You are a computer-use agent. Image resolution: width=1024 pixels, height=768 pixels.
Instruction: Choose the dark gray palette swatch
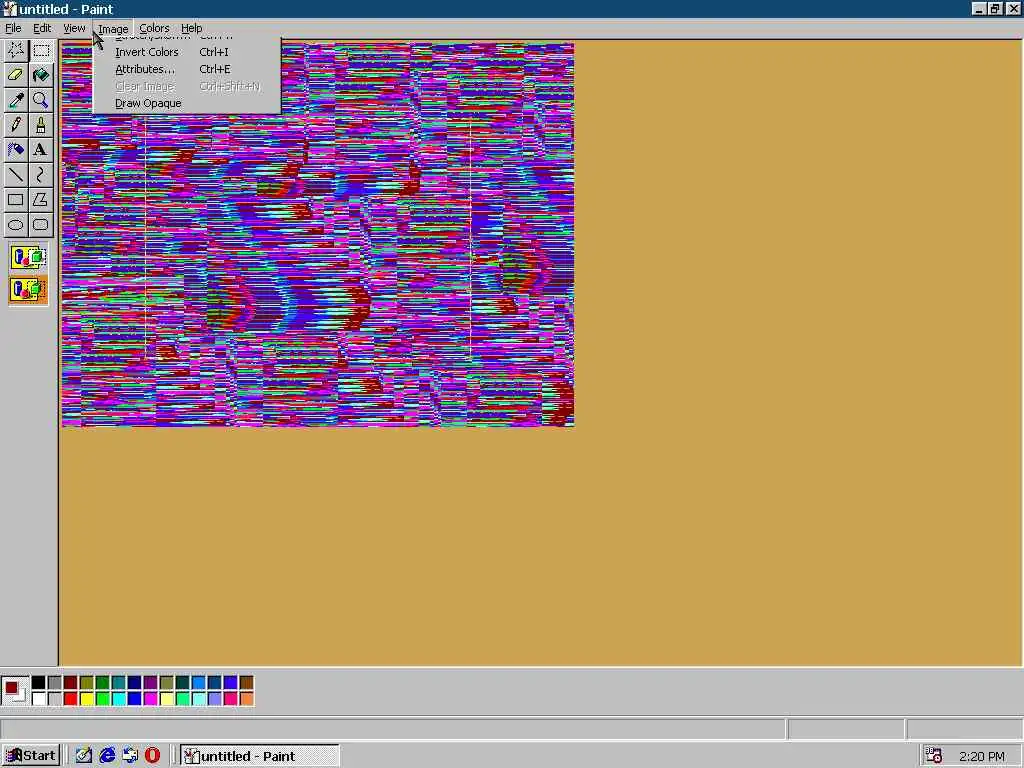(x=54, y=682)
